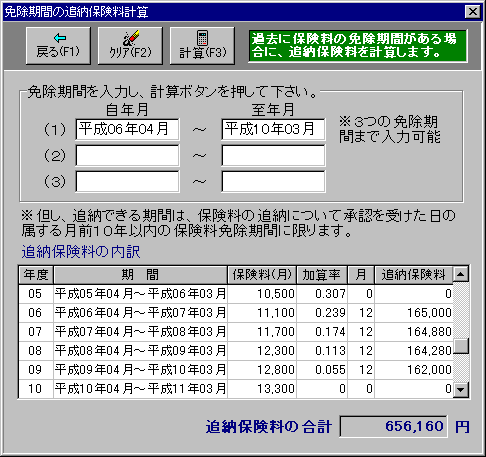Viewport: 486px width, 457px height.
Task: Select row 平成08年04月～平成09年03月
Action: 236,351
